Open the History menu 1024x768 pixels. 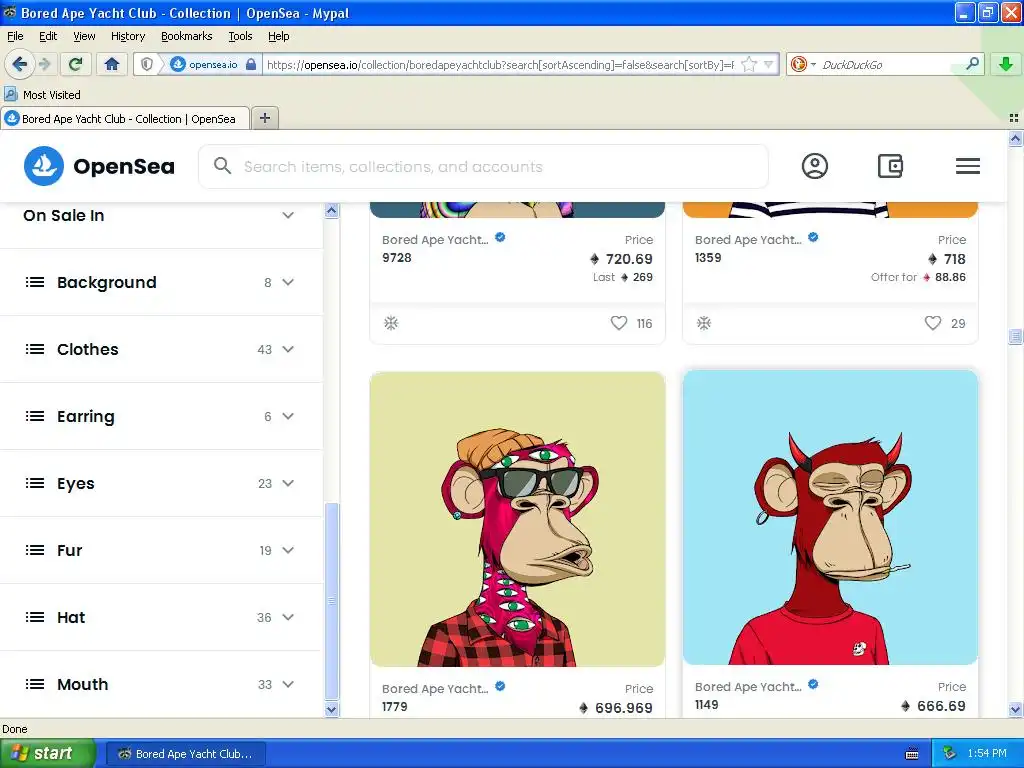128,37
